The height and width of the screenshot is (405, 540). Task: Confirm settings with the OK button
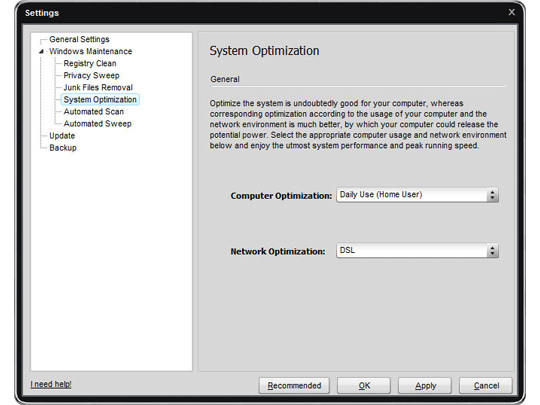364,386
